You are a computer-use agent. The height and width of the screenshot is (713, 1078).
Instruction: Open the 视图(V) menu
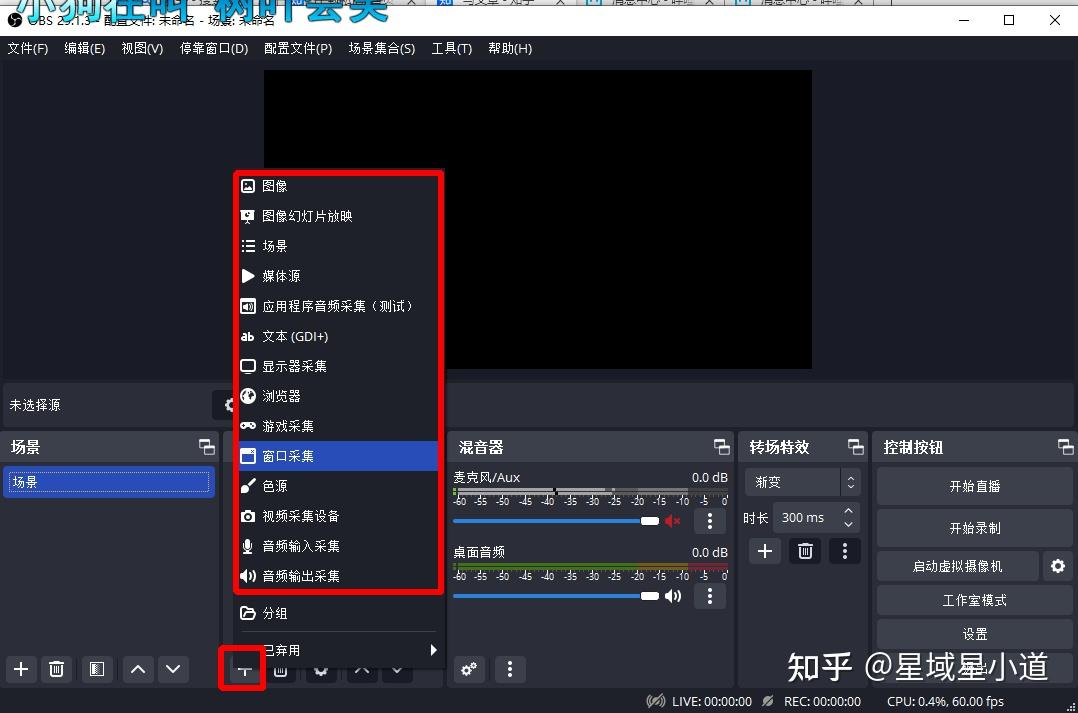pos(142,48)
